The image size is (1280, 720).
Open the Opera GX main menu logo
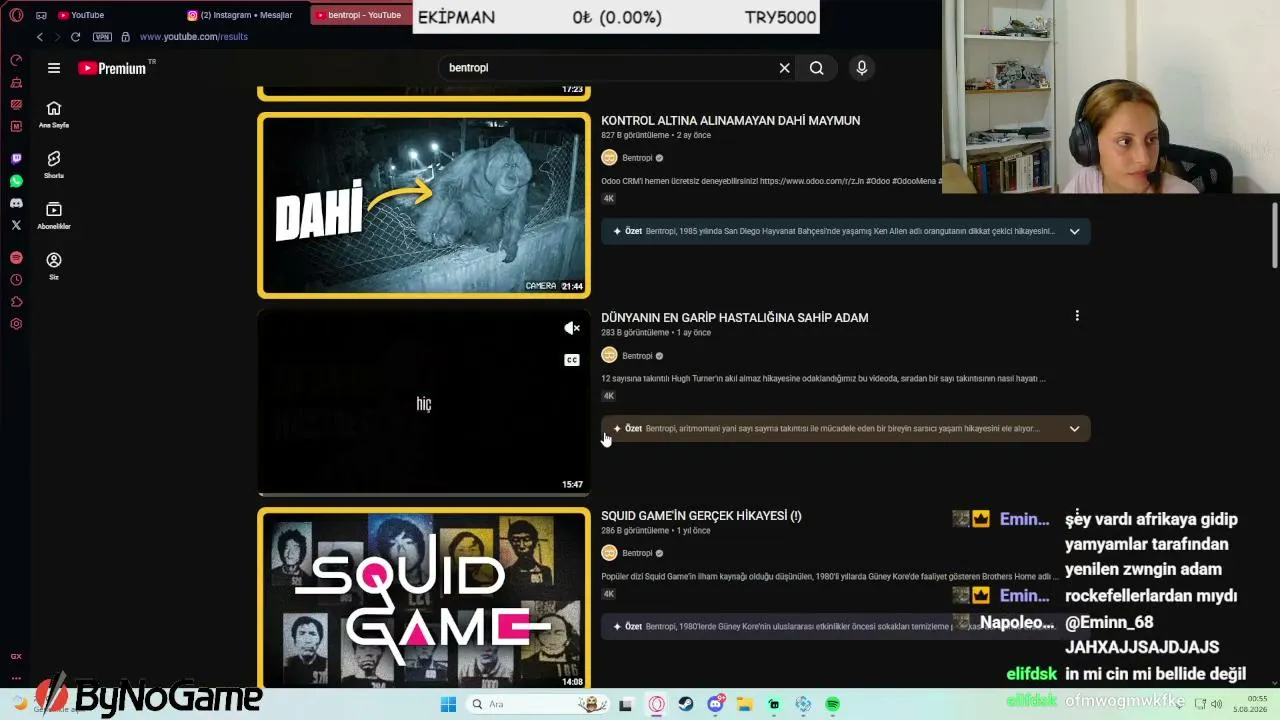[x=16, y=15]
